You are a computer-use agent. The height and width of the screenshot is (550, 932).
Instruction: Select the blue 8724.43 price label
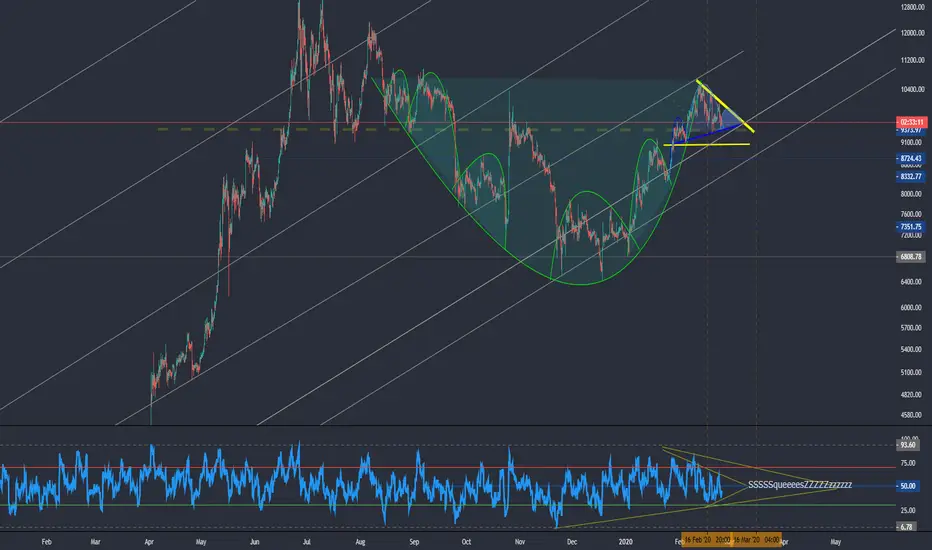tap(910, 159)
